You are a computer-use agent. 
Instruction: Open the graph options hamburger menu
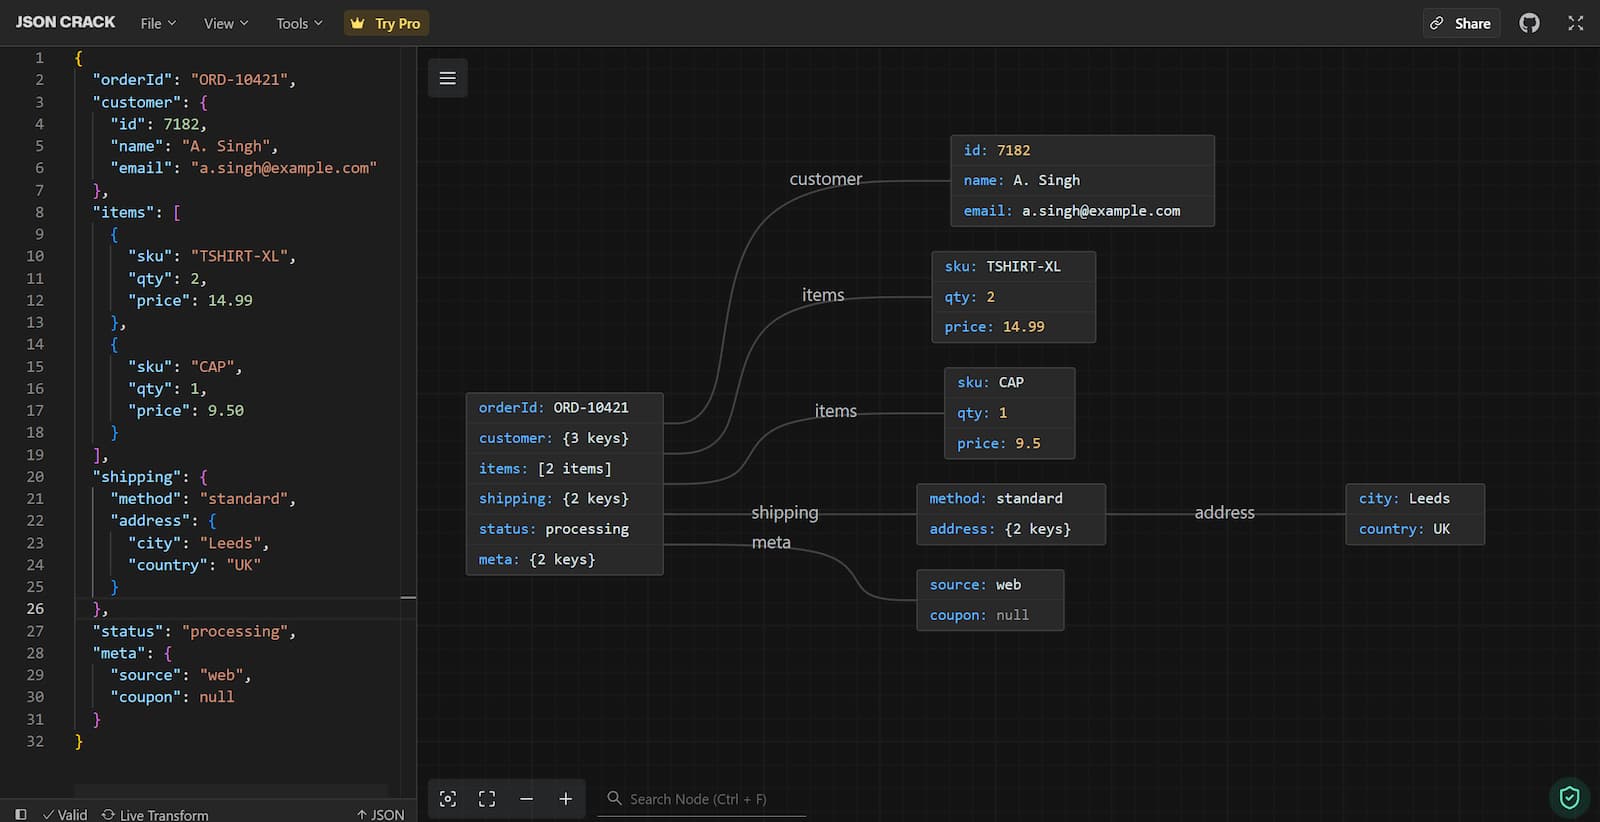click(447, 78)
